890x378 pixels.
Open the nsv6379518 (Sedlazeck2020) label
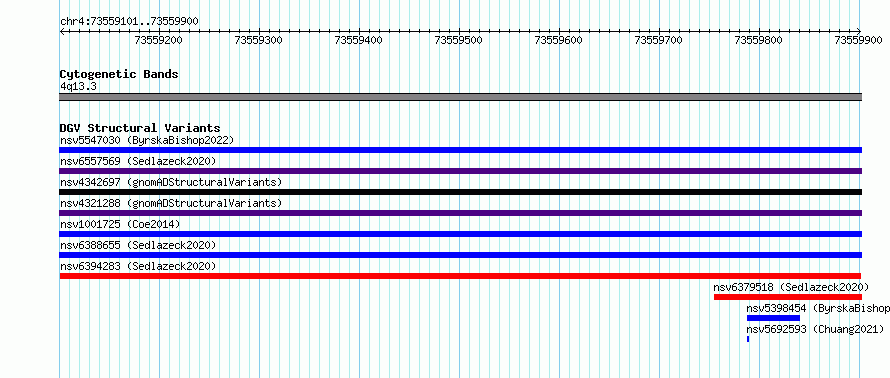pos(791,287)
